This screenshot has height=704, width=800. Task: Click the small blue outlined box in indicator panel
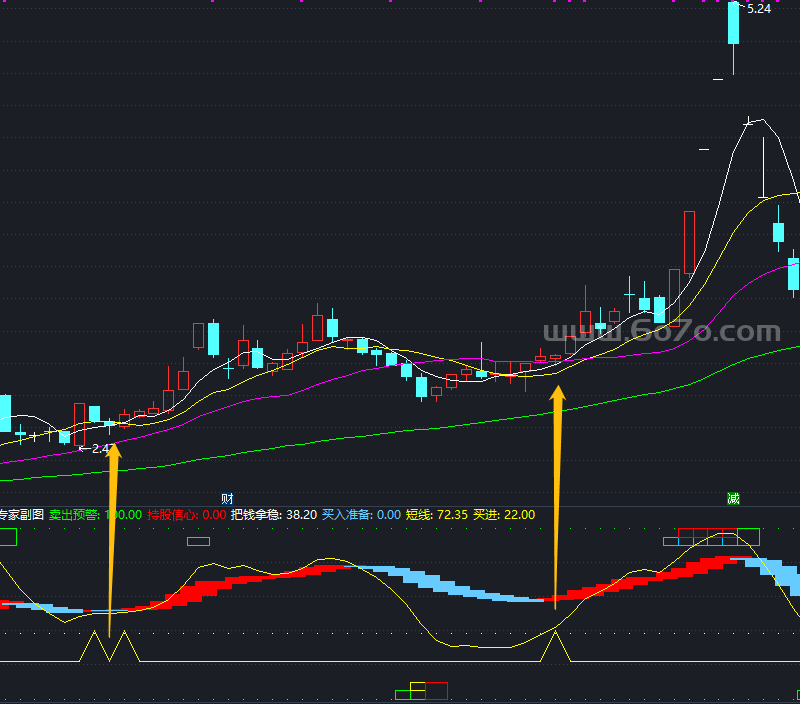(198, 541)
